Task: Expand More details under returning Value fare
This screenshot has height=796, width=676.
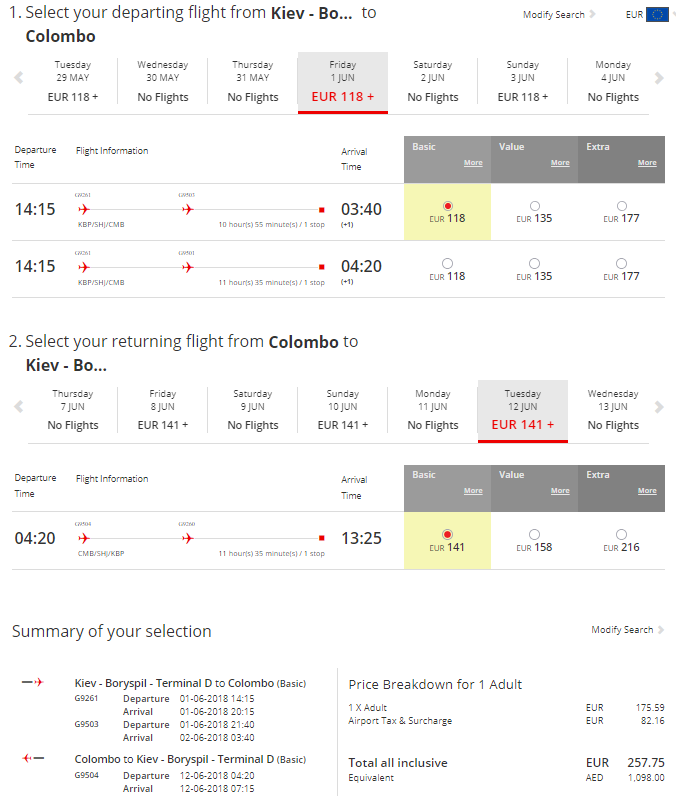Action: click(x=560, y=491)
